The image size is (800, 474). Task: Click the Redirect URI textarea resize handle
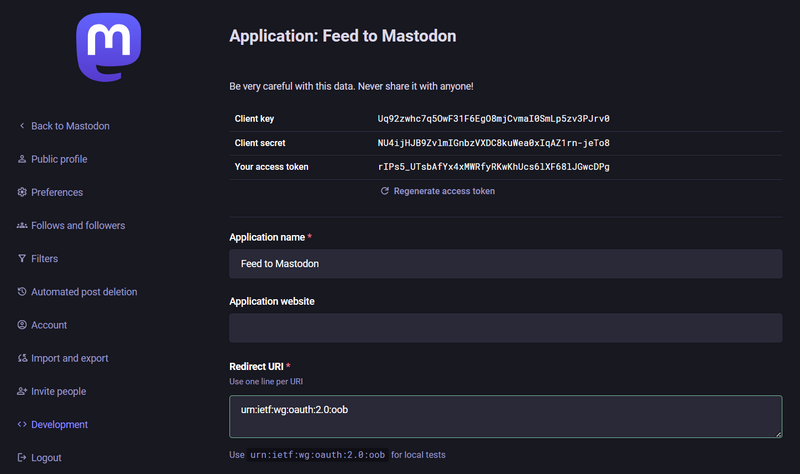click(x=778, y=434)
